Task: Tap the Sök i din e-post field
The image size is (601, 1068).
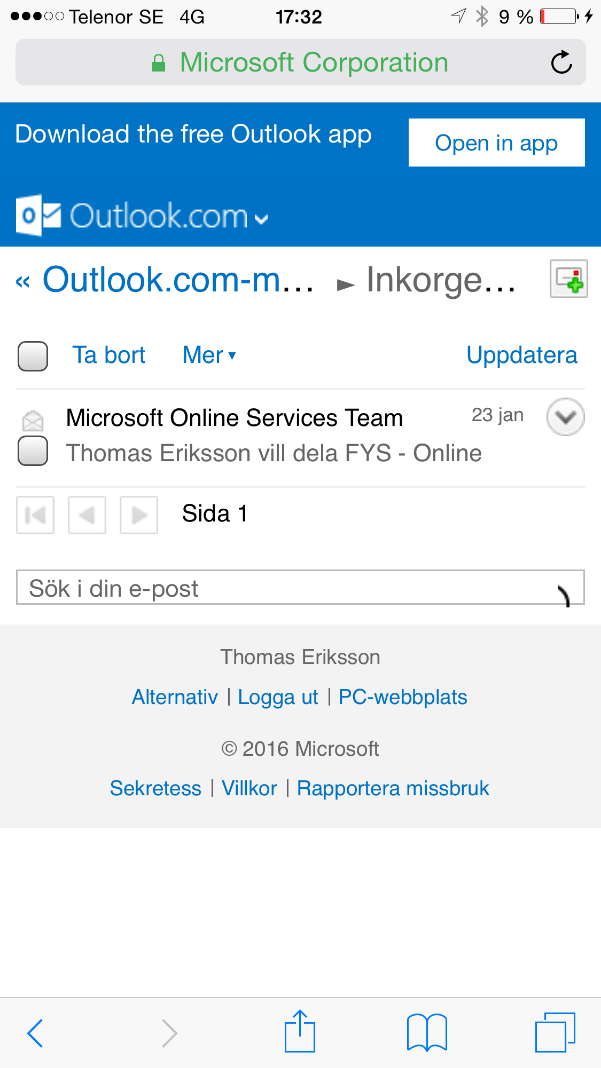Action: 300,587
